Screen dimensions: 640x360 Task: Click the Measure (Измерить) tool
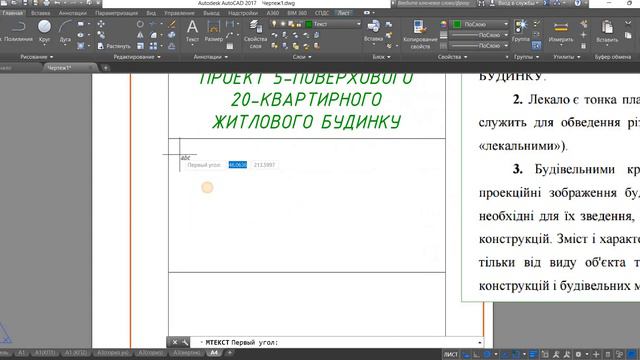tap(561, 32)
